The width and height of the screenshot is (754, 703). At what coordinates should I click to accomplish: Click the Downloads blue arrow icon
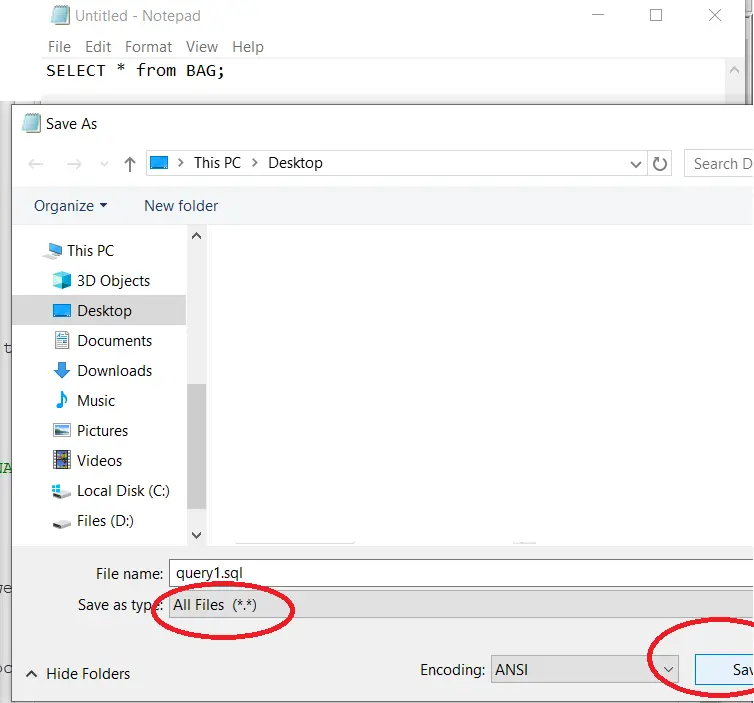[x=62, y=370]
